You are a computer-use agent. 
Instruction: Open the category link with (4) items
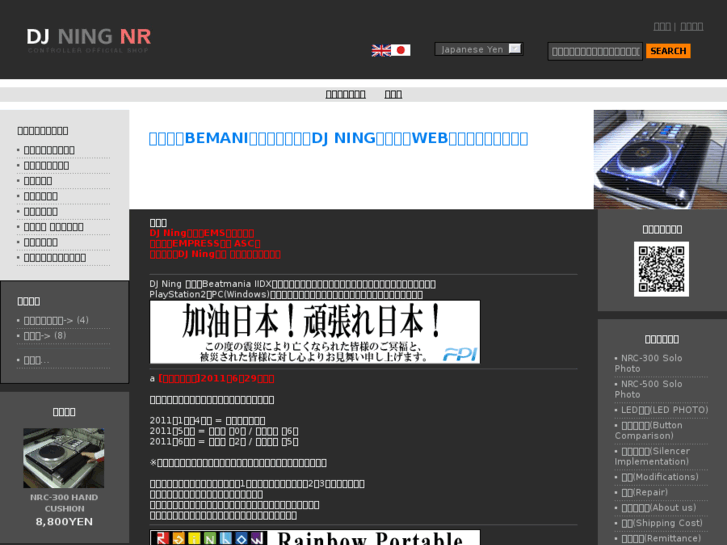point(56,321)
